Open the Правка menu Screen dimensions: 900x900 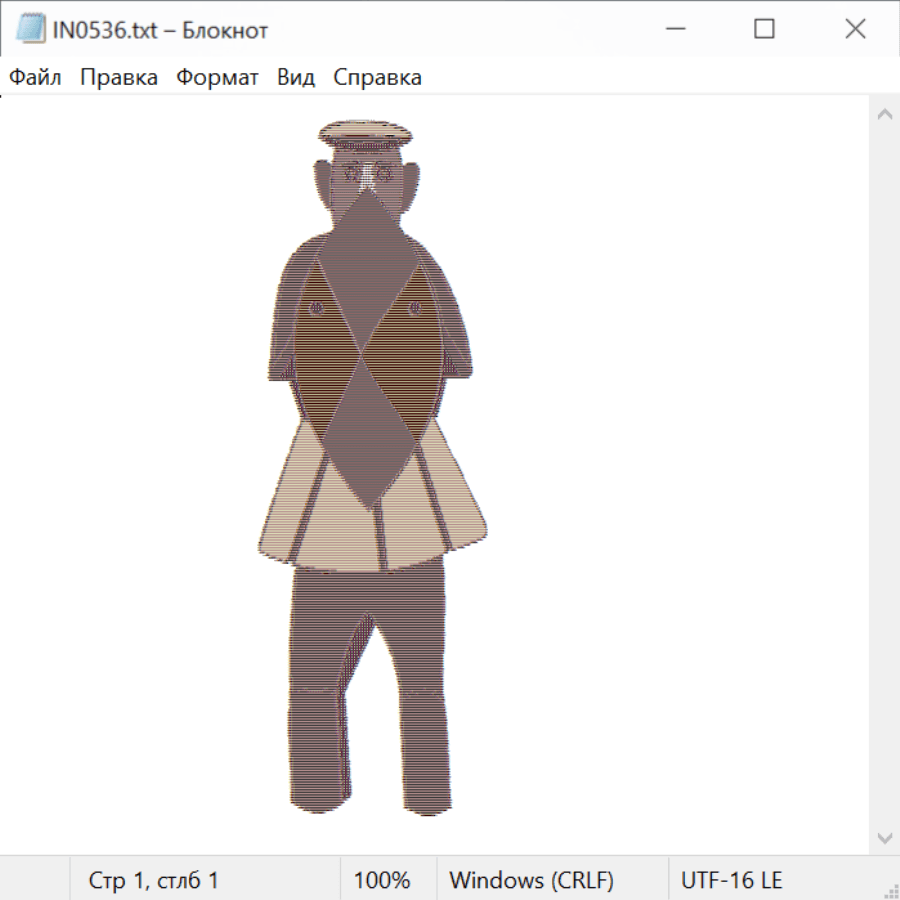coord(118,78)
